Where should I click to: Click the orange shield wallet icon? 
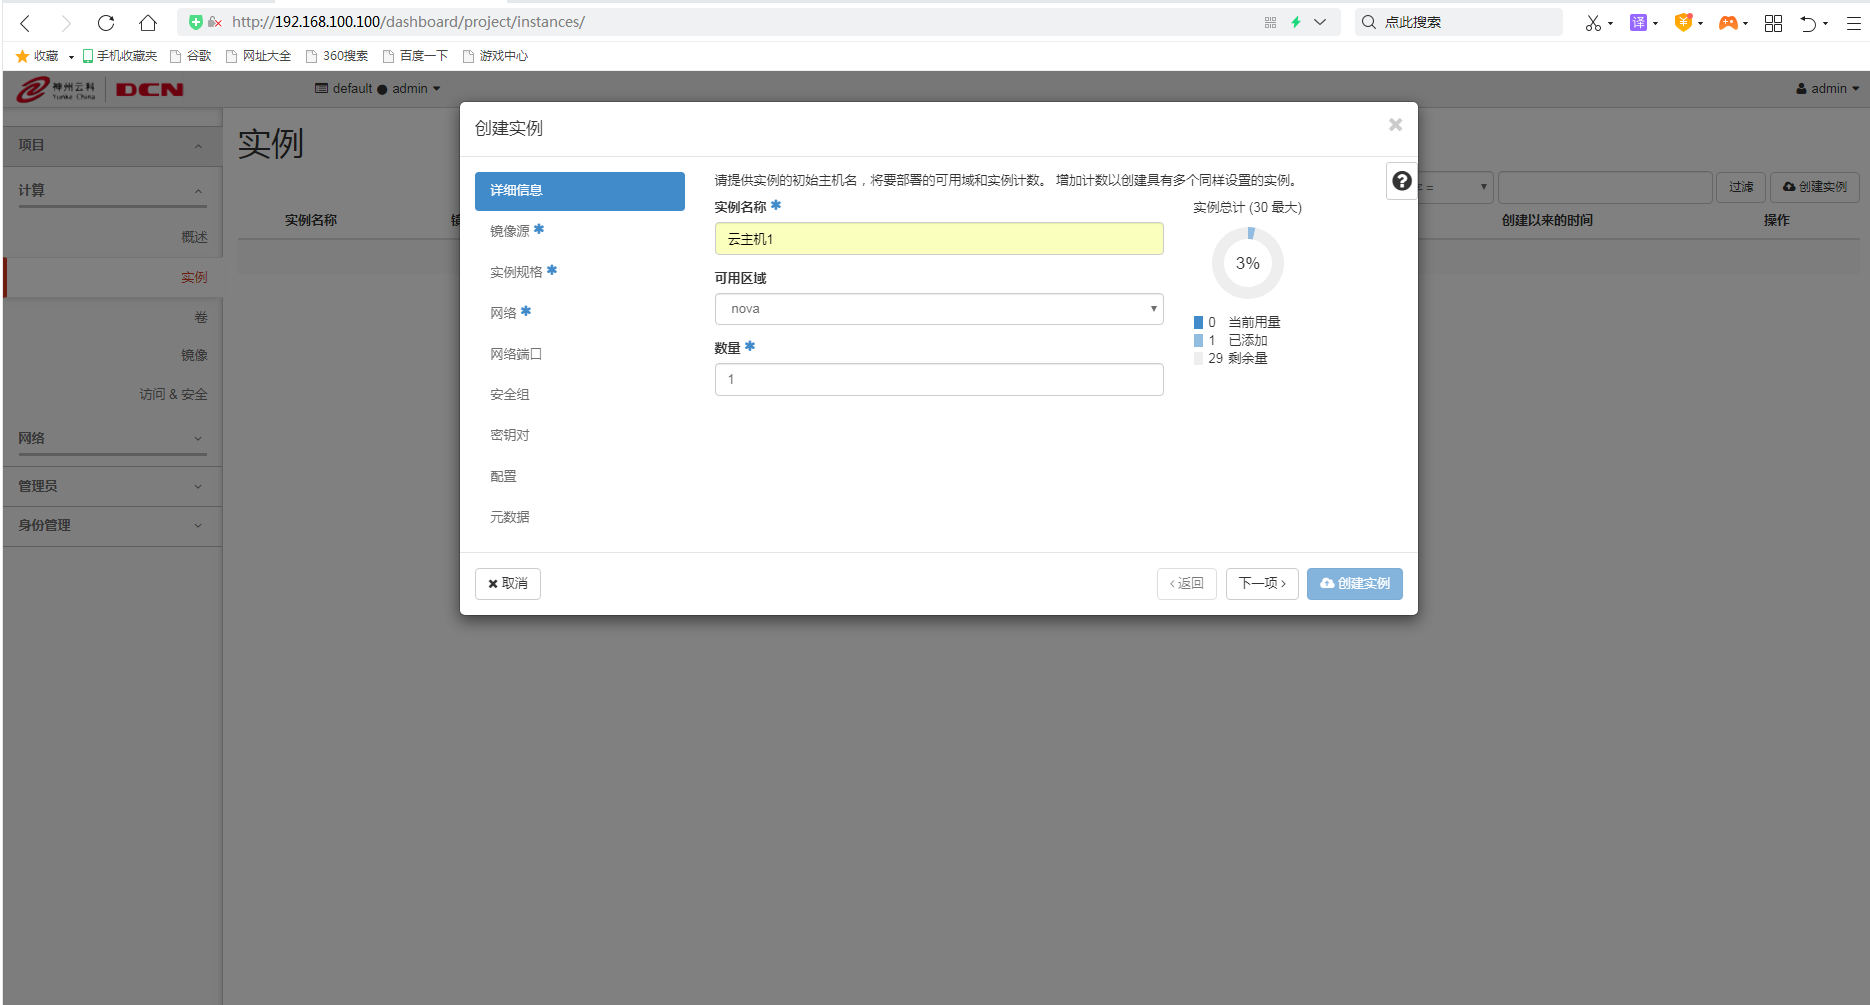click(x=1683, y=22)
